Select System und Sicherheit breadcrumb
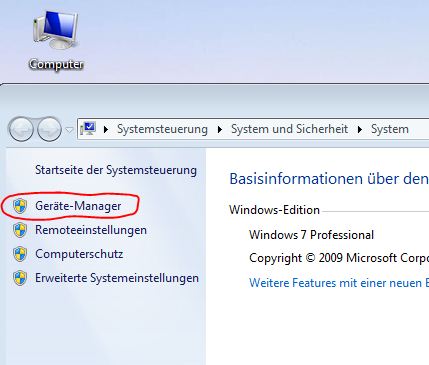 pyautogui.click(x=289, y=129)
